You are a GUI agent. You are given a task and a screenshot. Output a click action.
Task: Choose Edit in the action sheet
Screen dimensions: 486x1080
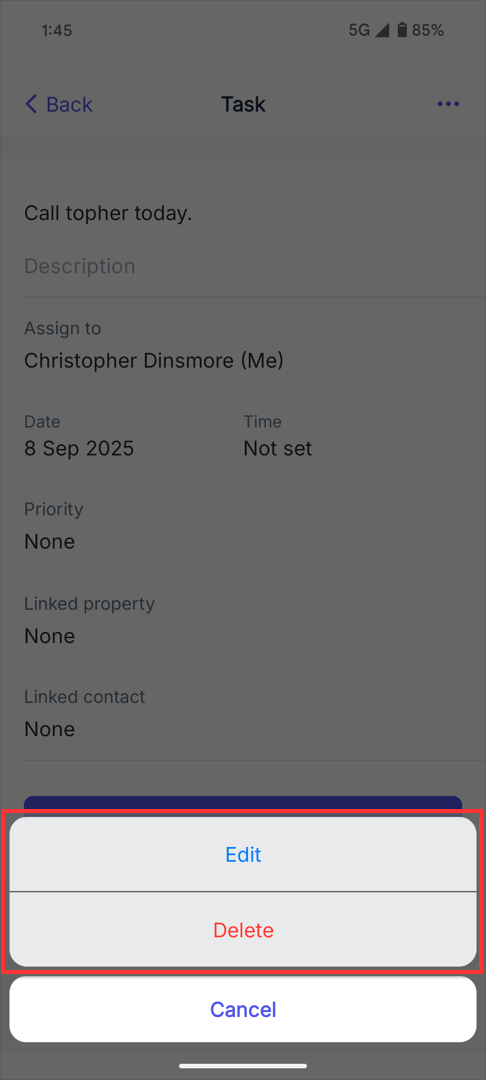(x=243, y=854)
